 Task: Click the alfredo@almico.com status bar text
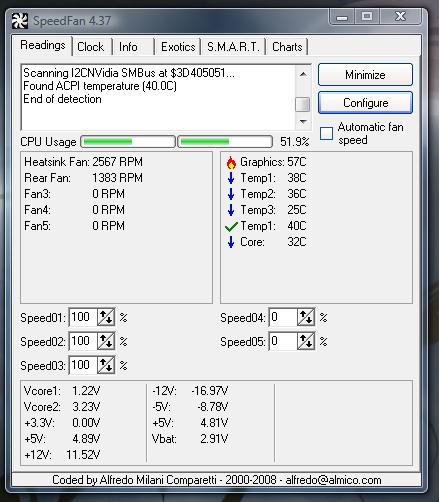[x=333, y=480]
